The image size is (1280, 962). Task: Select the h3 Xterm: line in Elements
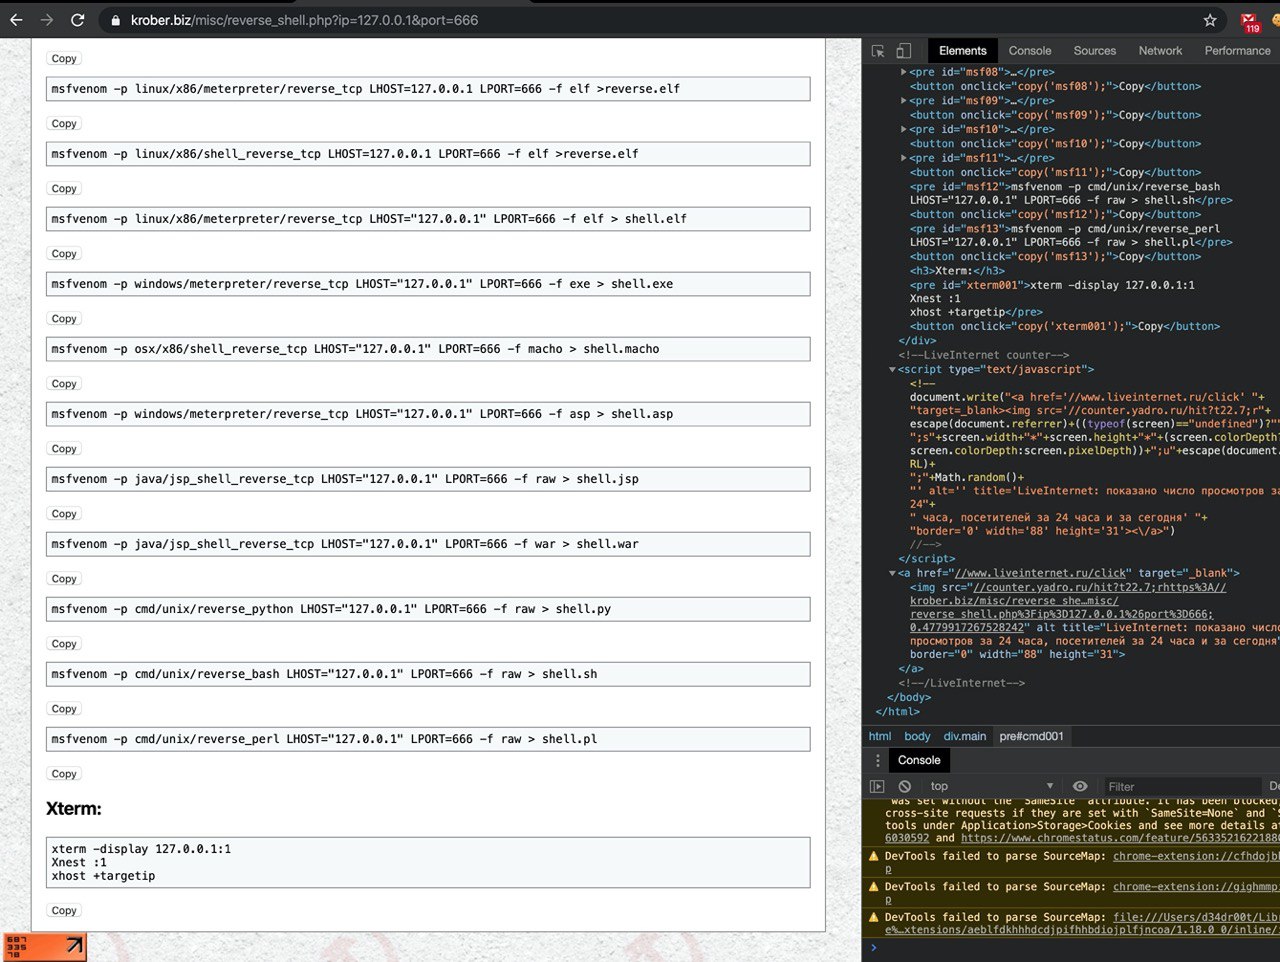pos(957,271)
